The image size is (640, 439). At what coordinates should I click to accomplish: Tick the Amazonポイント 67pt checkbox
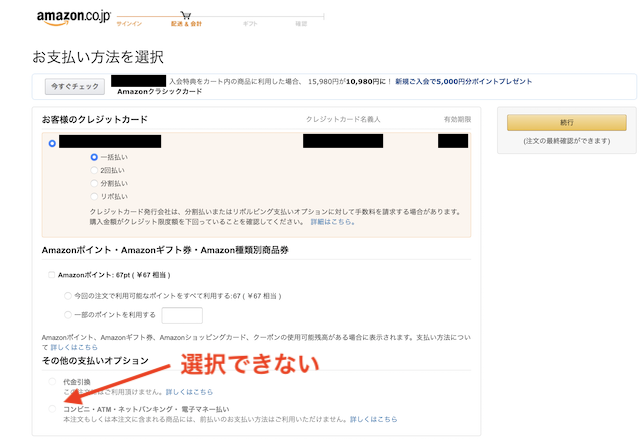coord(51,275)
